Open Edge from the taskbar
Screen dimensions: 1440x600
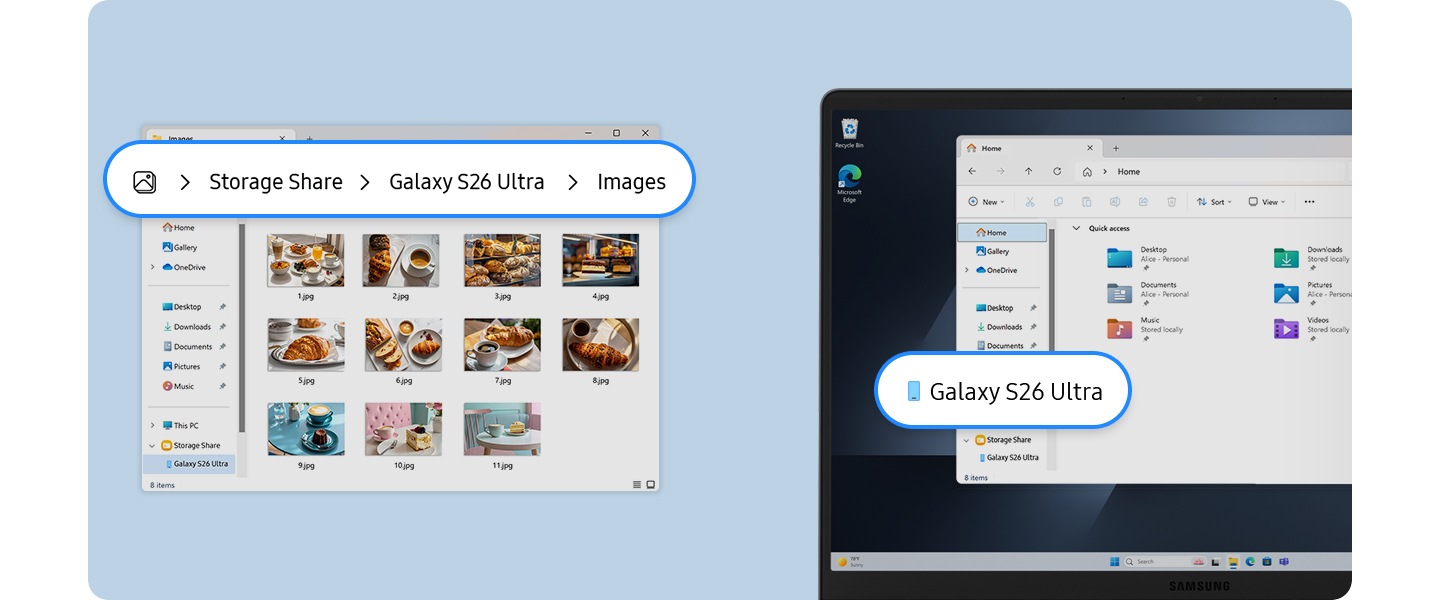pyautogui.click(x=1250, y=562)
